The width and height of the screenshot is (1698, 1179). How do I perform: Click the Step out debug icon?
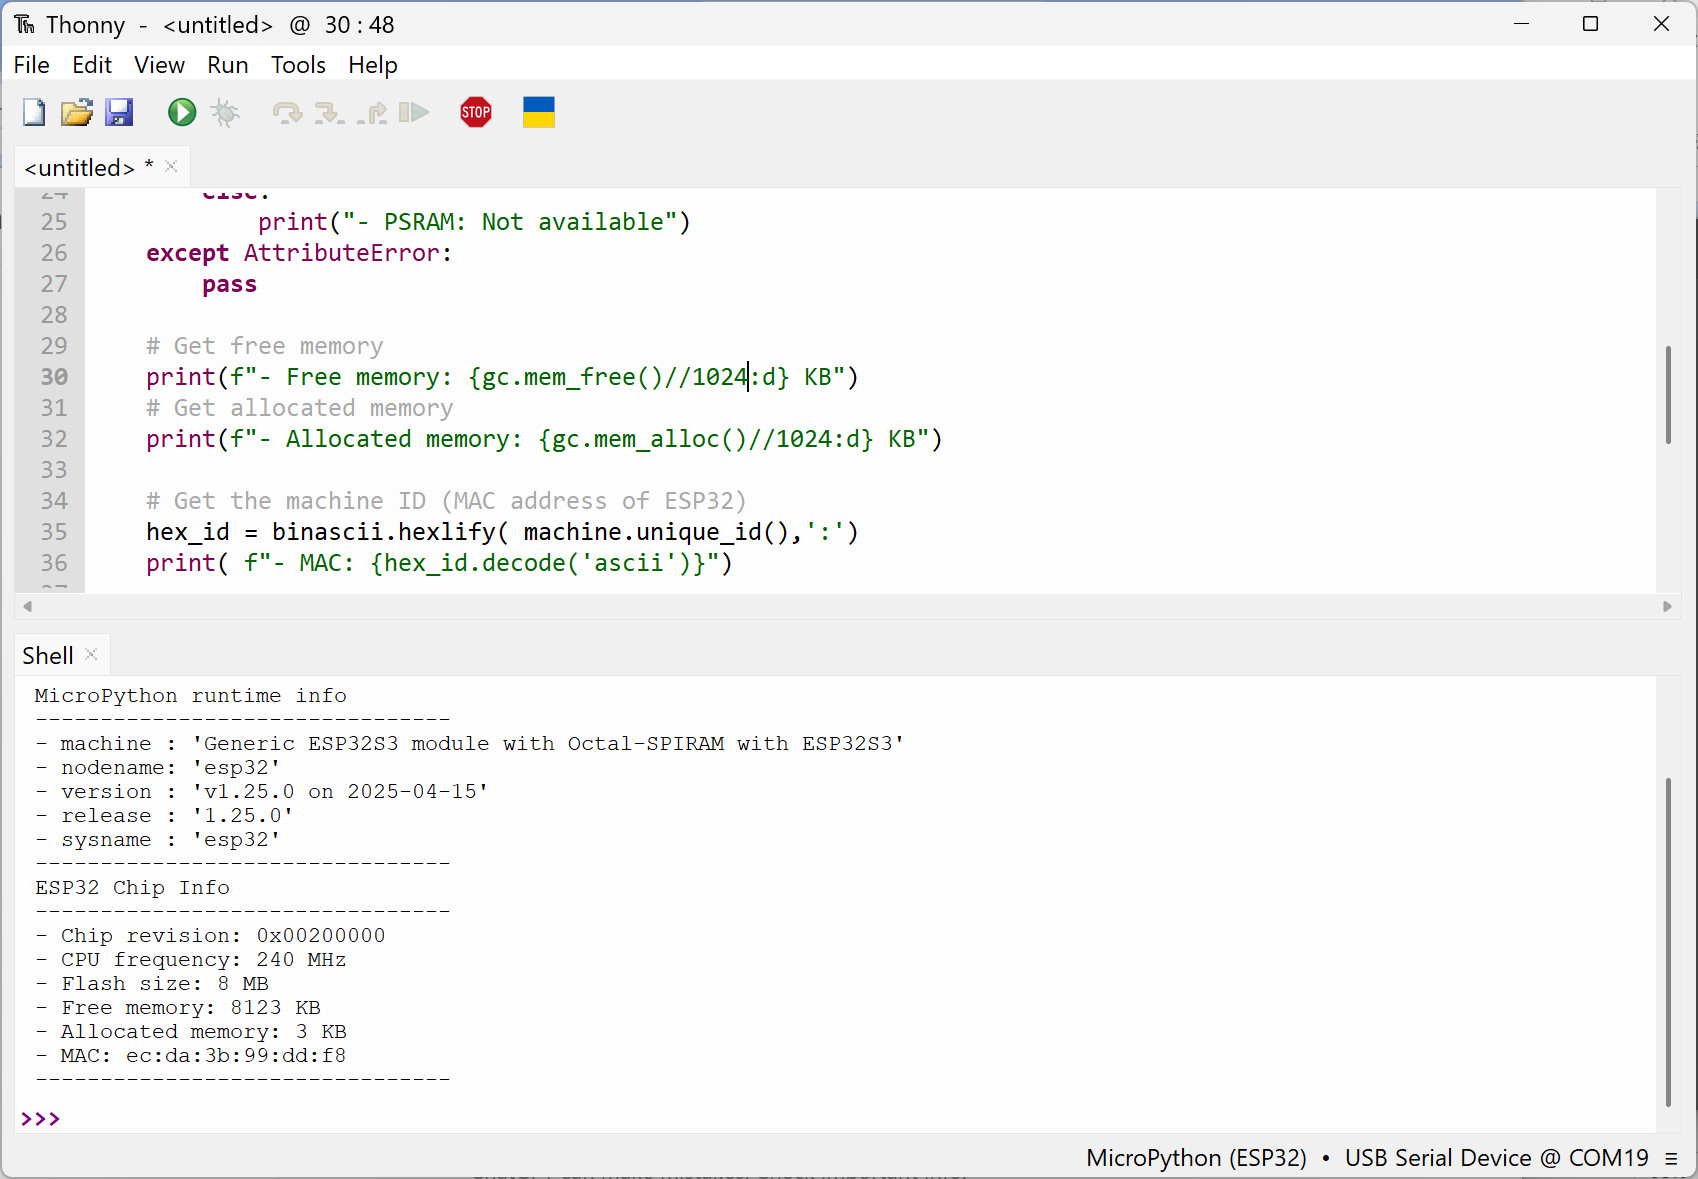[372, 112]
